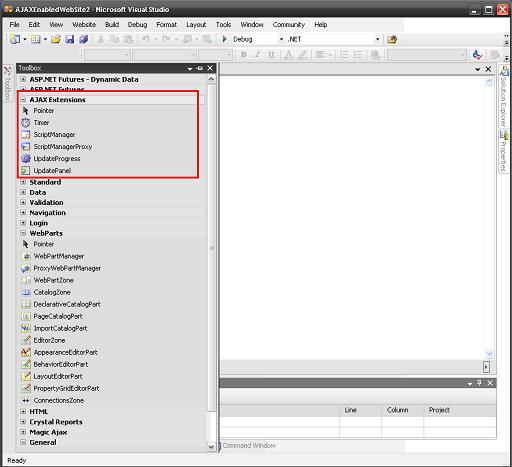Viewport: 512px width, 467px height.
Task: Sort by the Line column header
Action: point(360,410)
